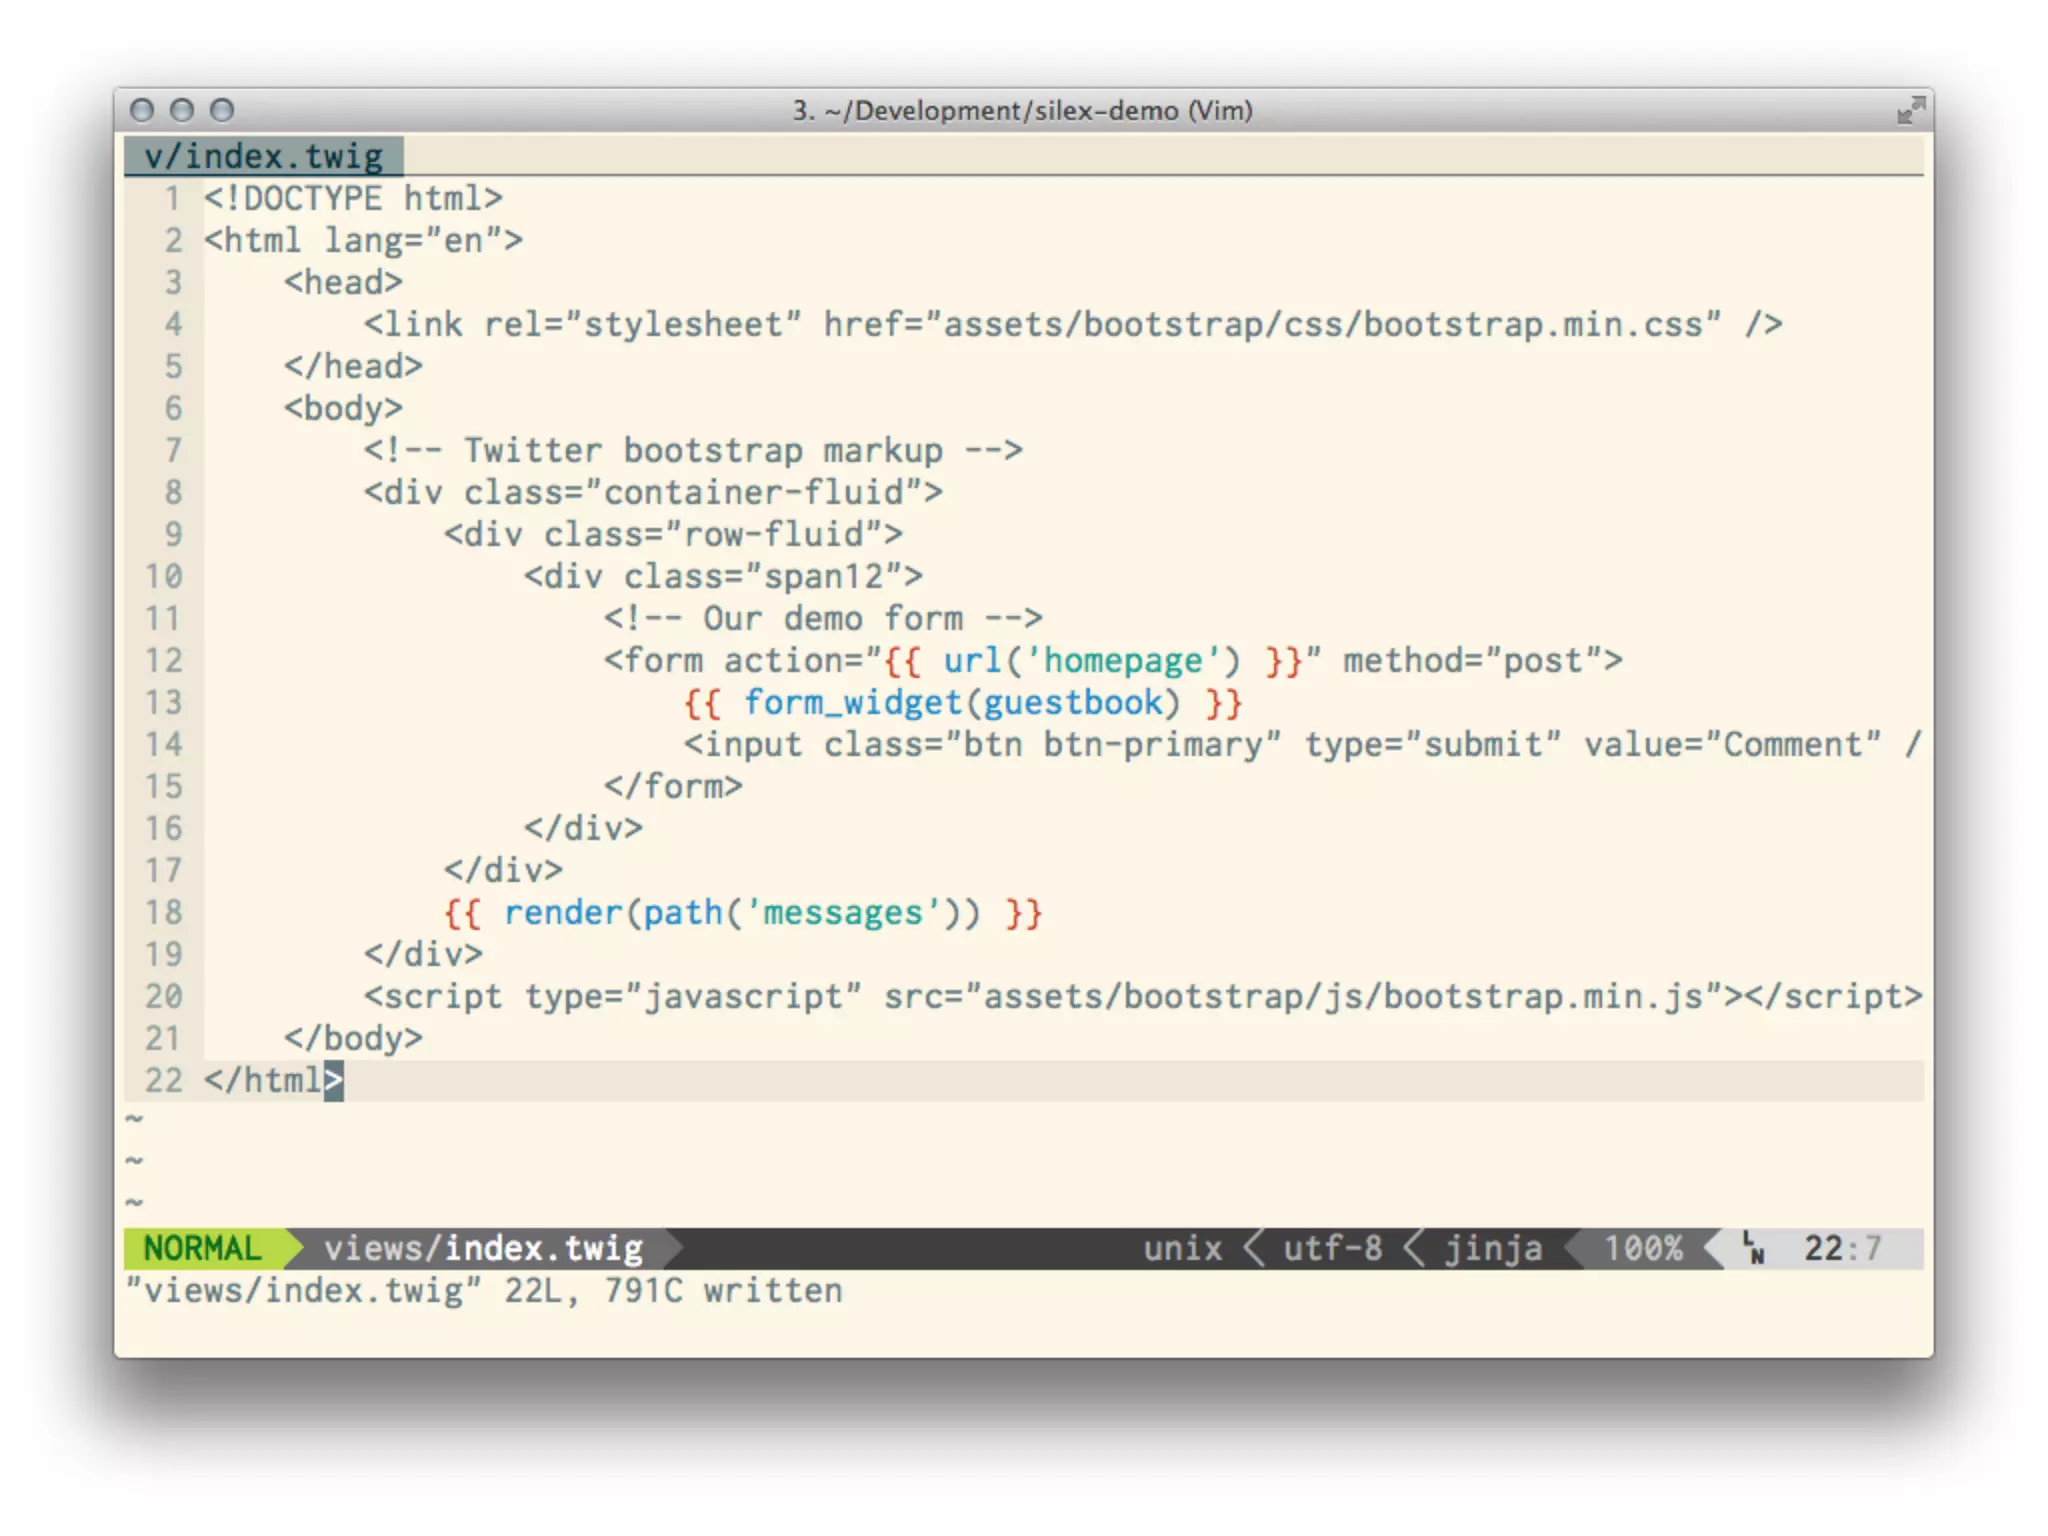Click the url('homepage') function call

click(1090, 661)
